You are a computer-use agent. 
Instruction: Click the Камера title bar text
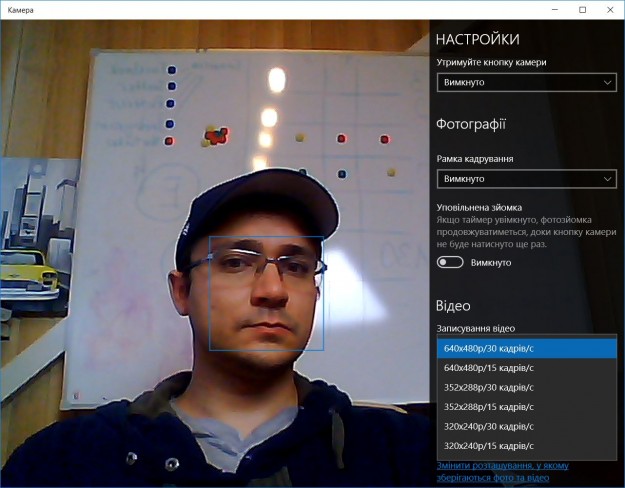[20, 9]
